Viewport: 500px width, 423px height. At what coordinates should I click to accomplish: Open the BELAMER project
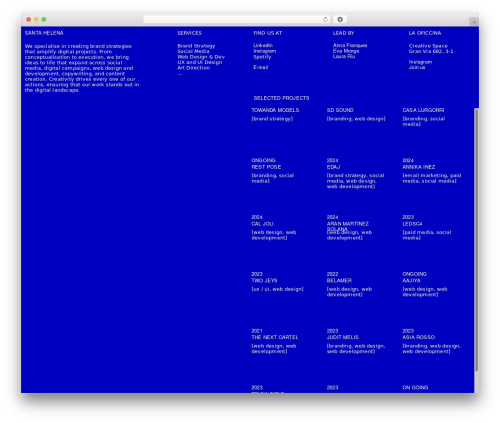pos(339,281)
